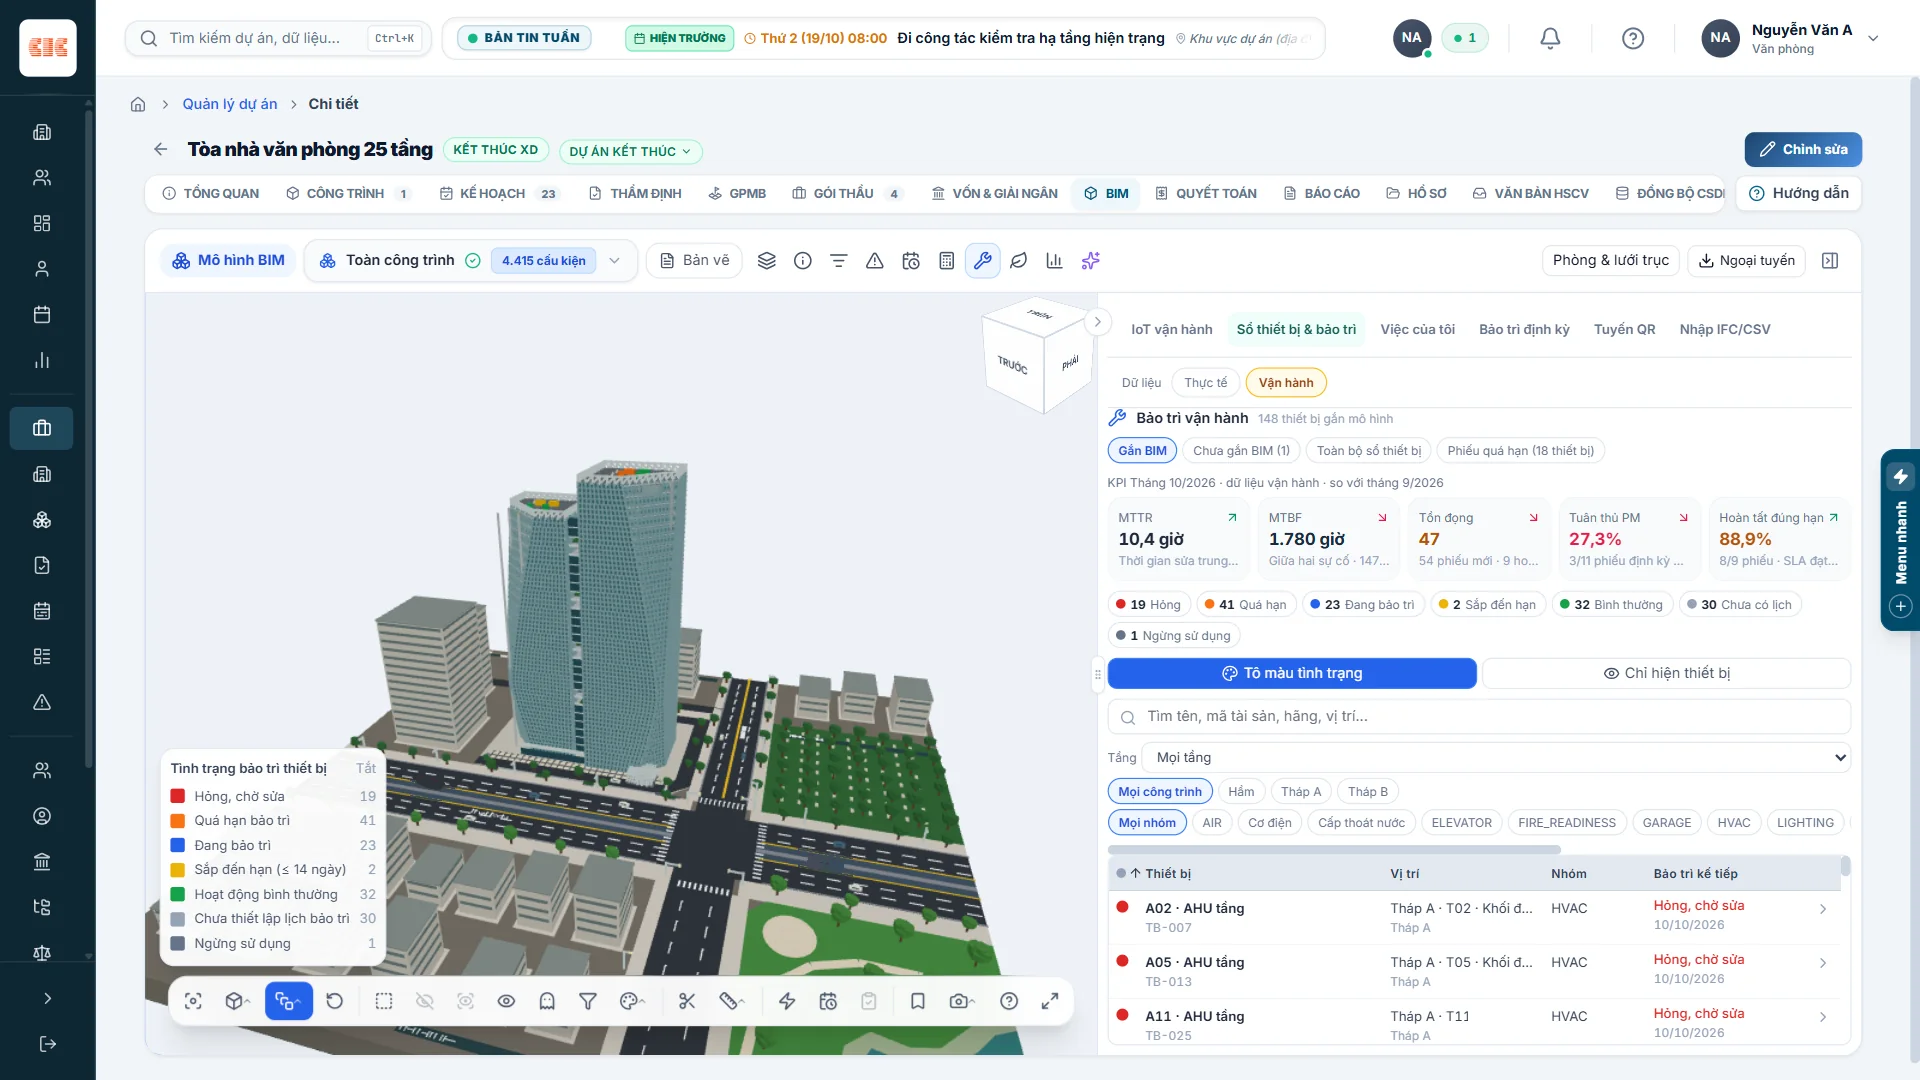
Task: Click the equipment search field Tìm tên, mã tài sản
Action: coord(1479,716)
